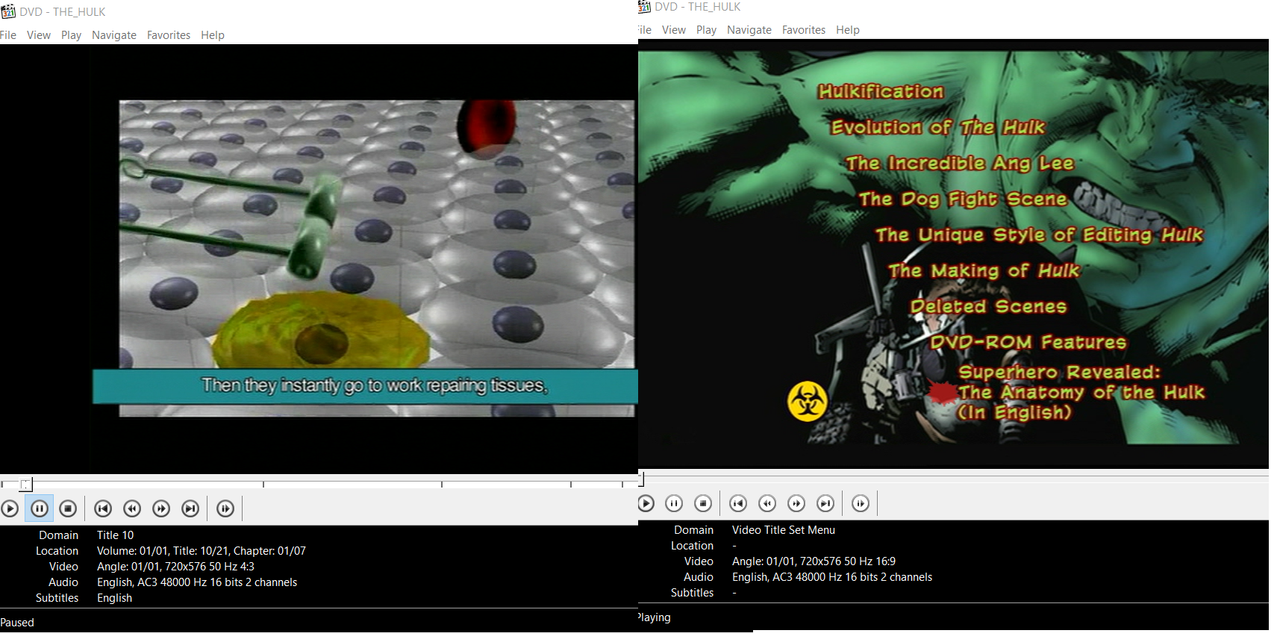Open View menu in right window
This screenshot has height=634, width=1280.
674,30
